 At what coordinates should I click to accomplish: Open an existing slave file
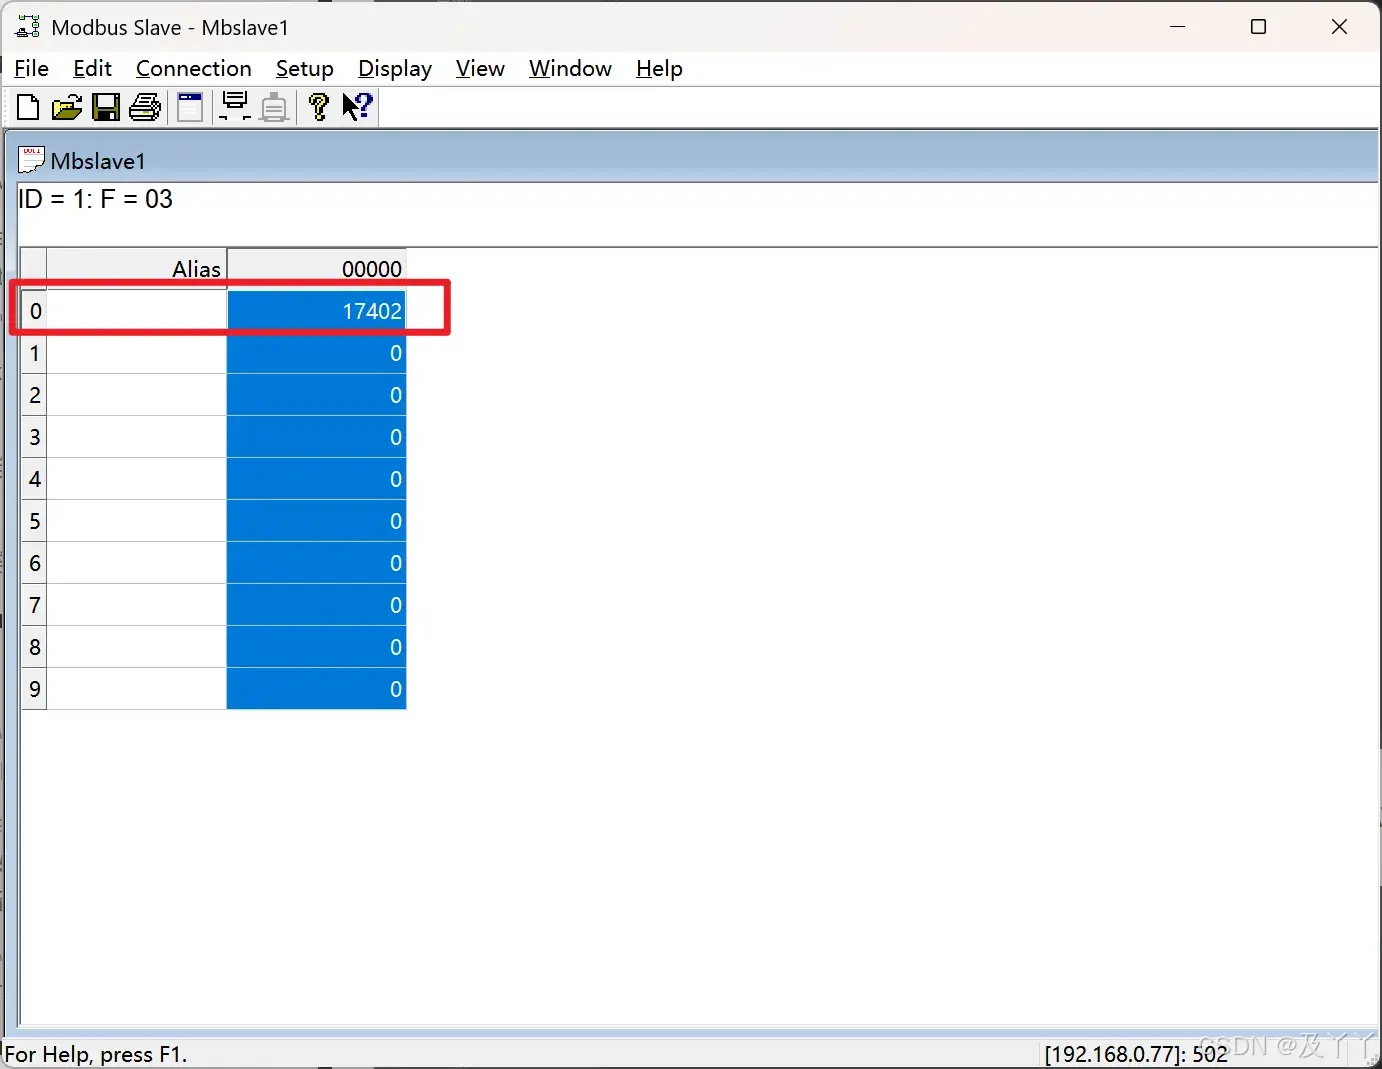tap(66, 107)
